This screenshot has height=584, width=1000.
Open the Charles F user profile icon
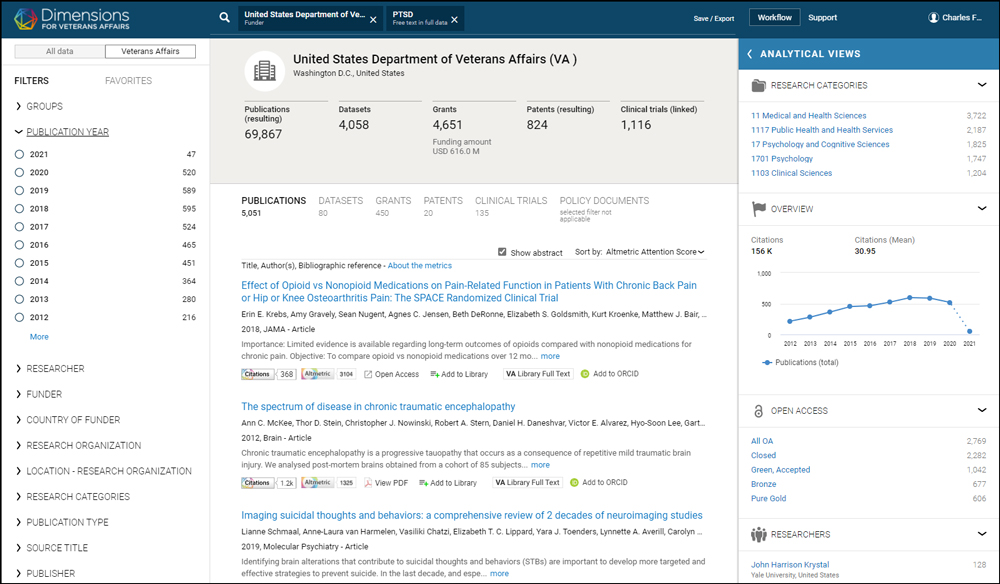click(x=933, y=18)
